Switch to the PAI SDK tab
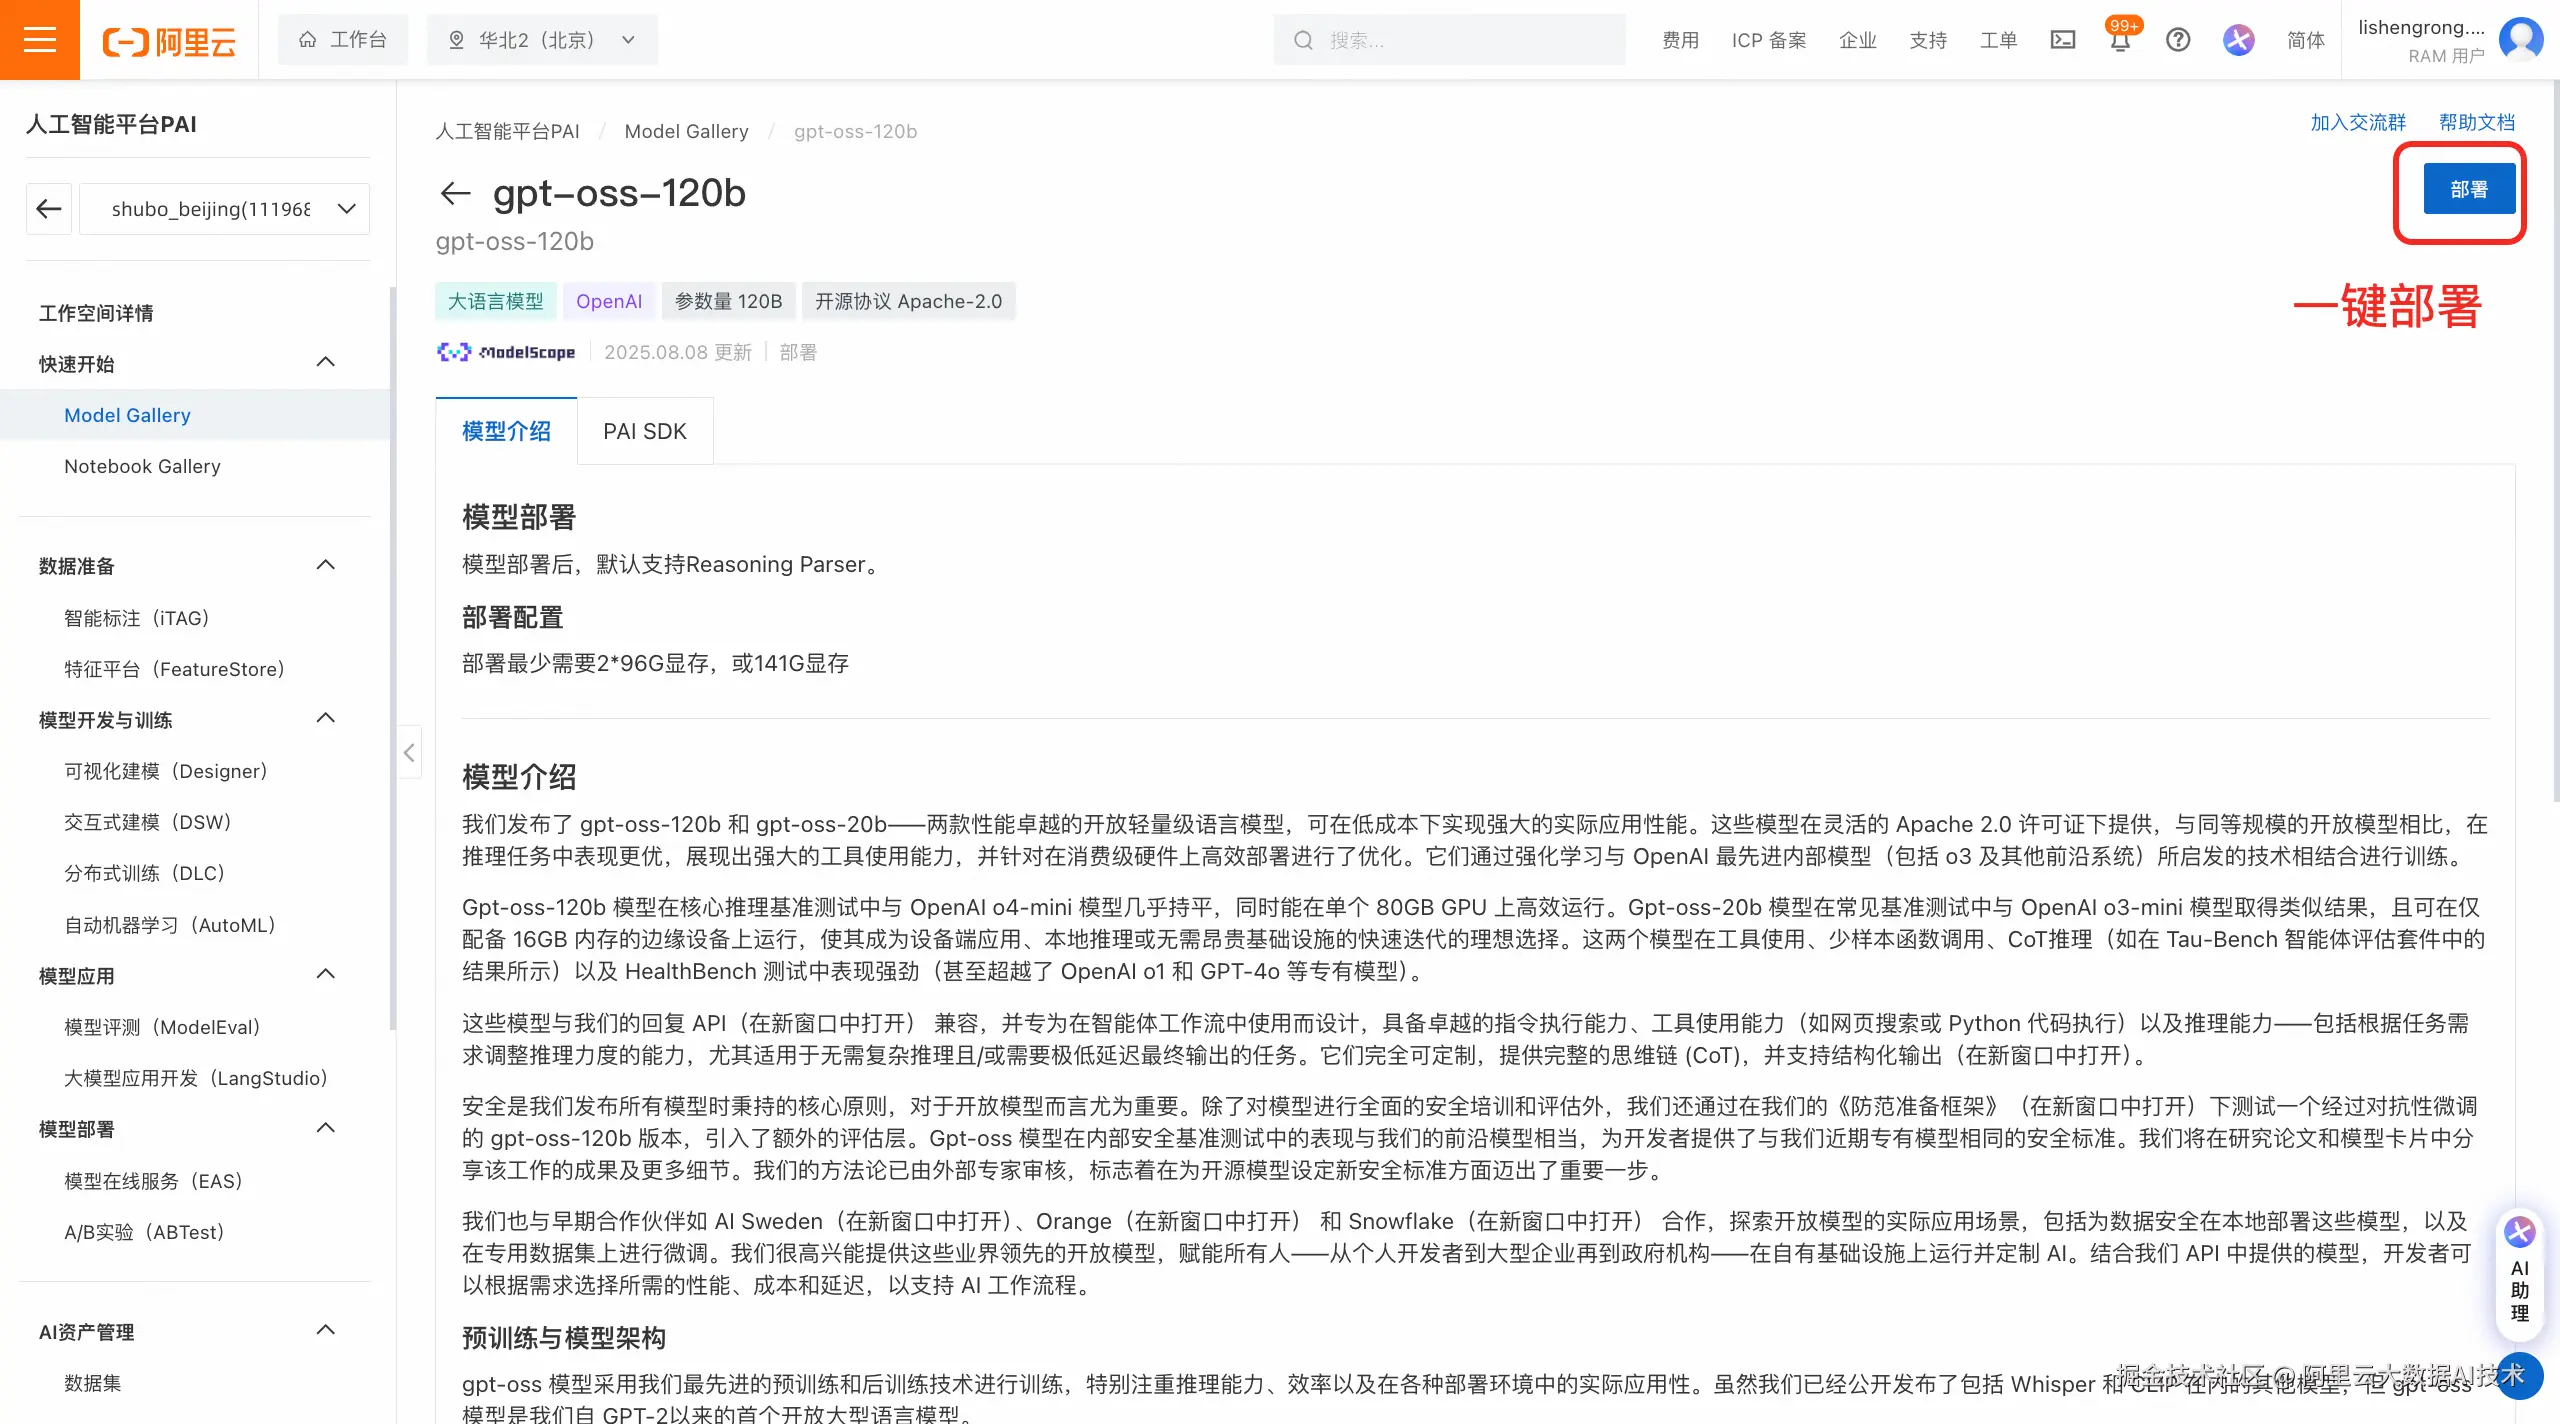The image size is (2560, 1424). point(645,431)
